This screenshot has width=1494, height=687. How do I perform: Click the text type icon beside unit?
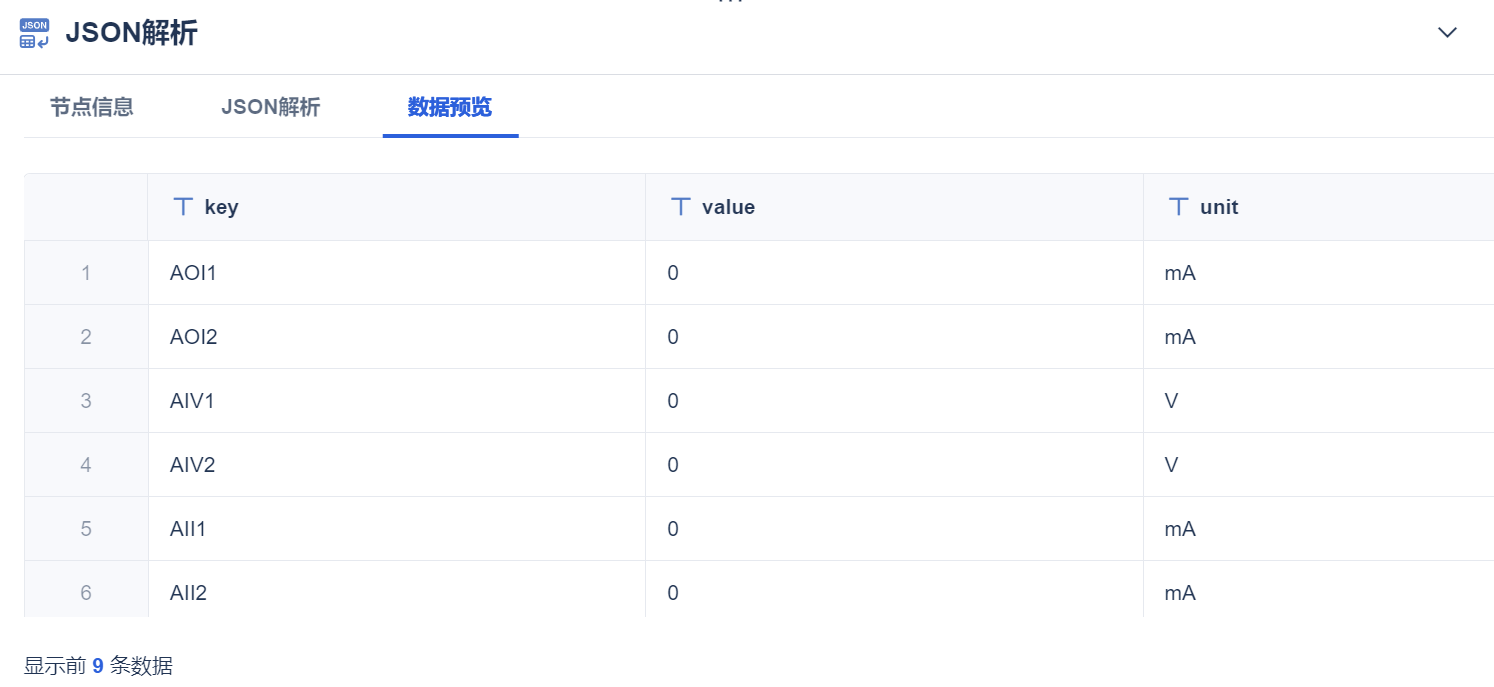pos(1179,207)
